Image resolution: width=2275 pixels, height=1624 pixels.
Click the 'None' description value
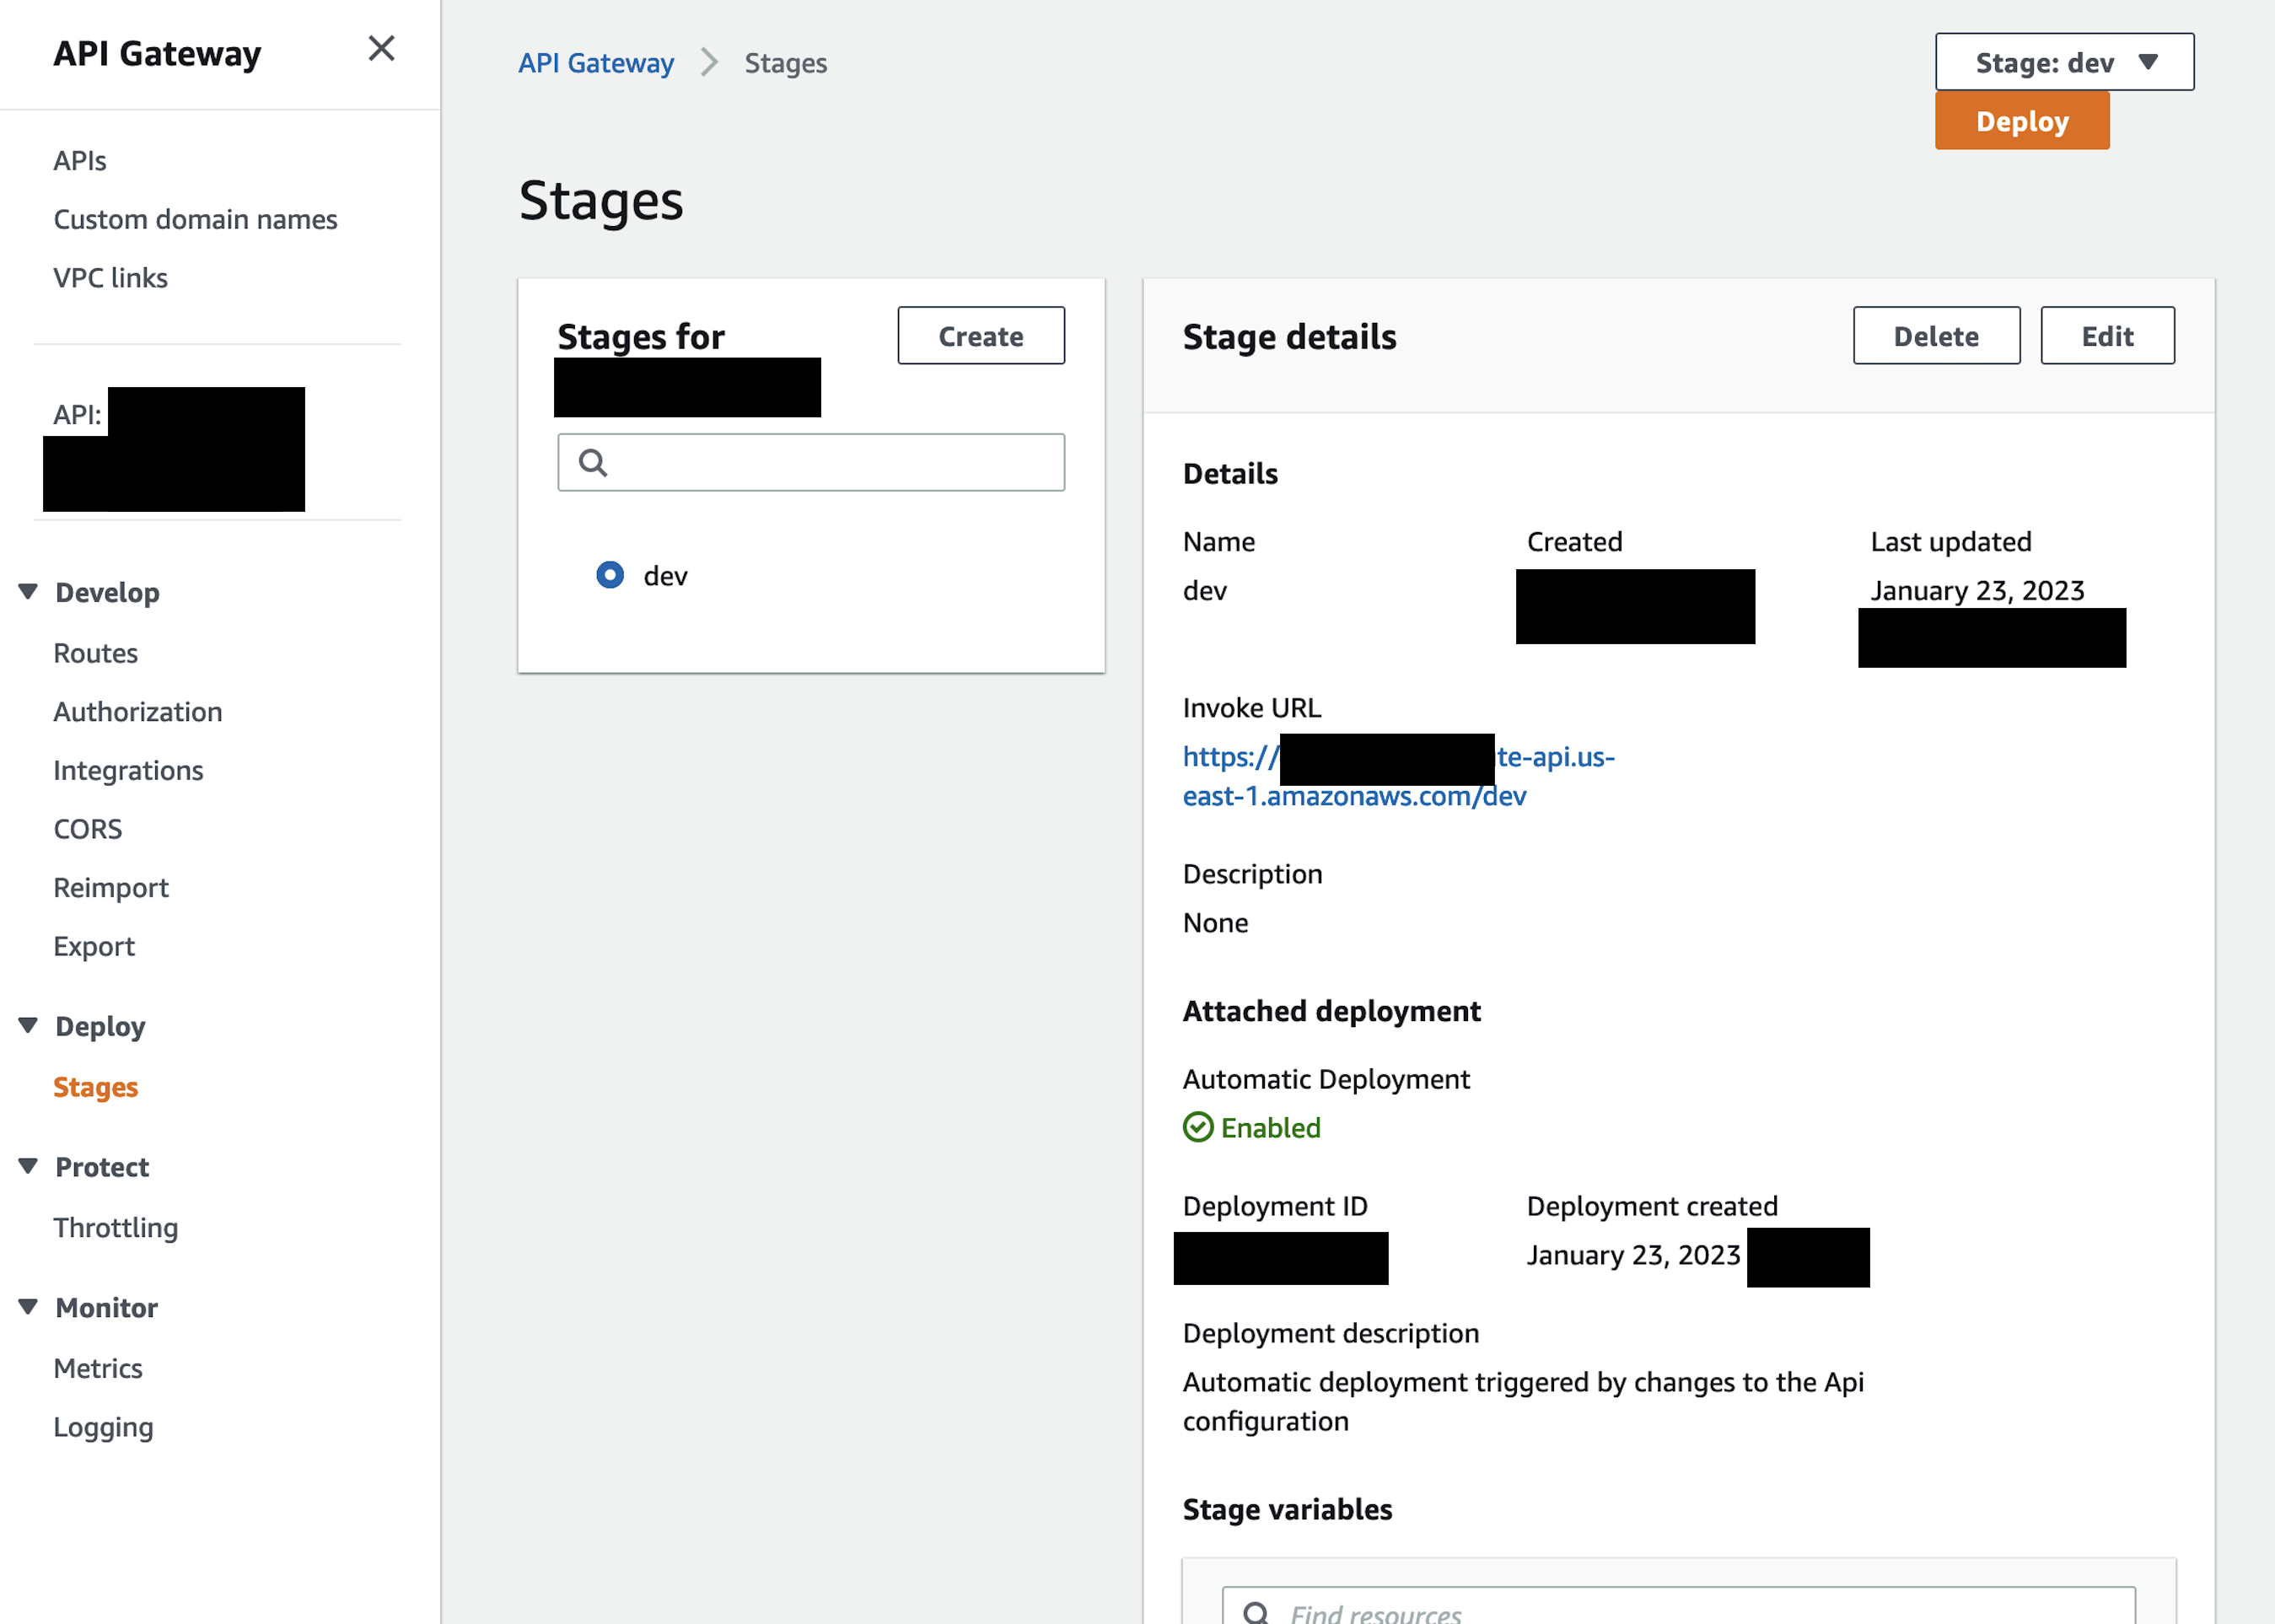[1215, 922]
